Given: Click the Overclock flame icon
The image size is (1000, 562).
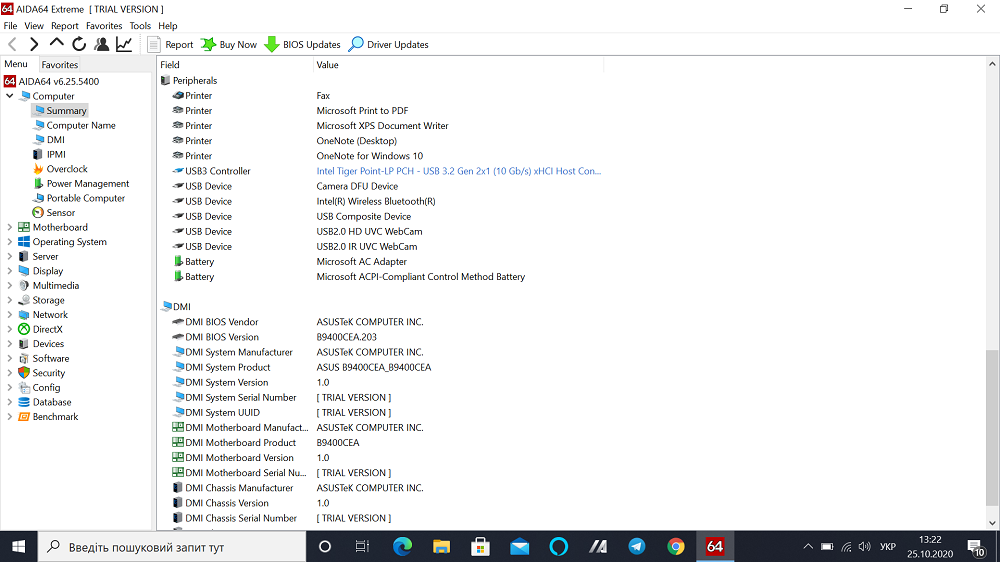Looking at the screenshot, I should tap(38, 169).
